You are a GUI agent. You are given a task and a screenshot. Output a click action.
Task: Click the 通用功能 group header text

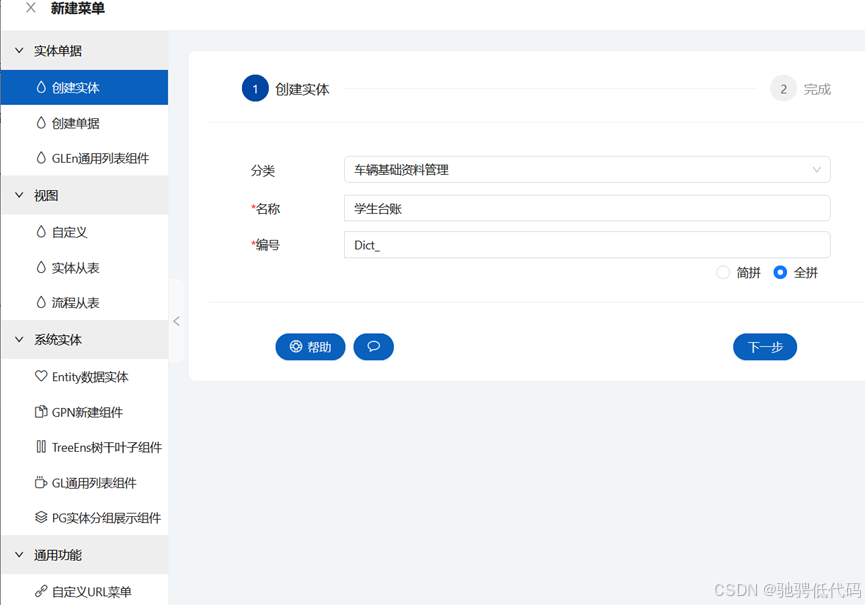coord(57,554)
